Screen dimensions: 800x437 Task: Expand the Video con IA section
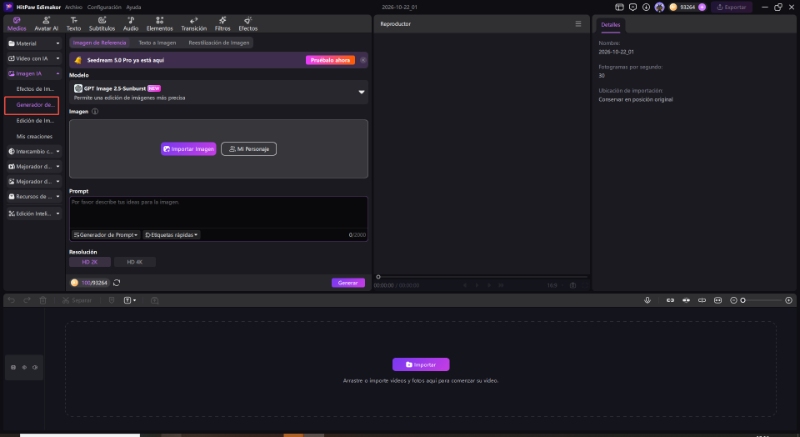point(34,59)
